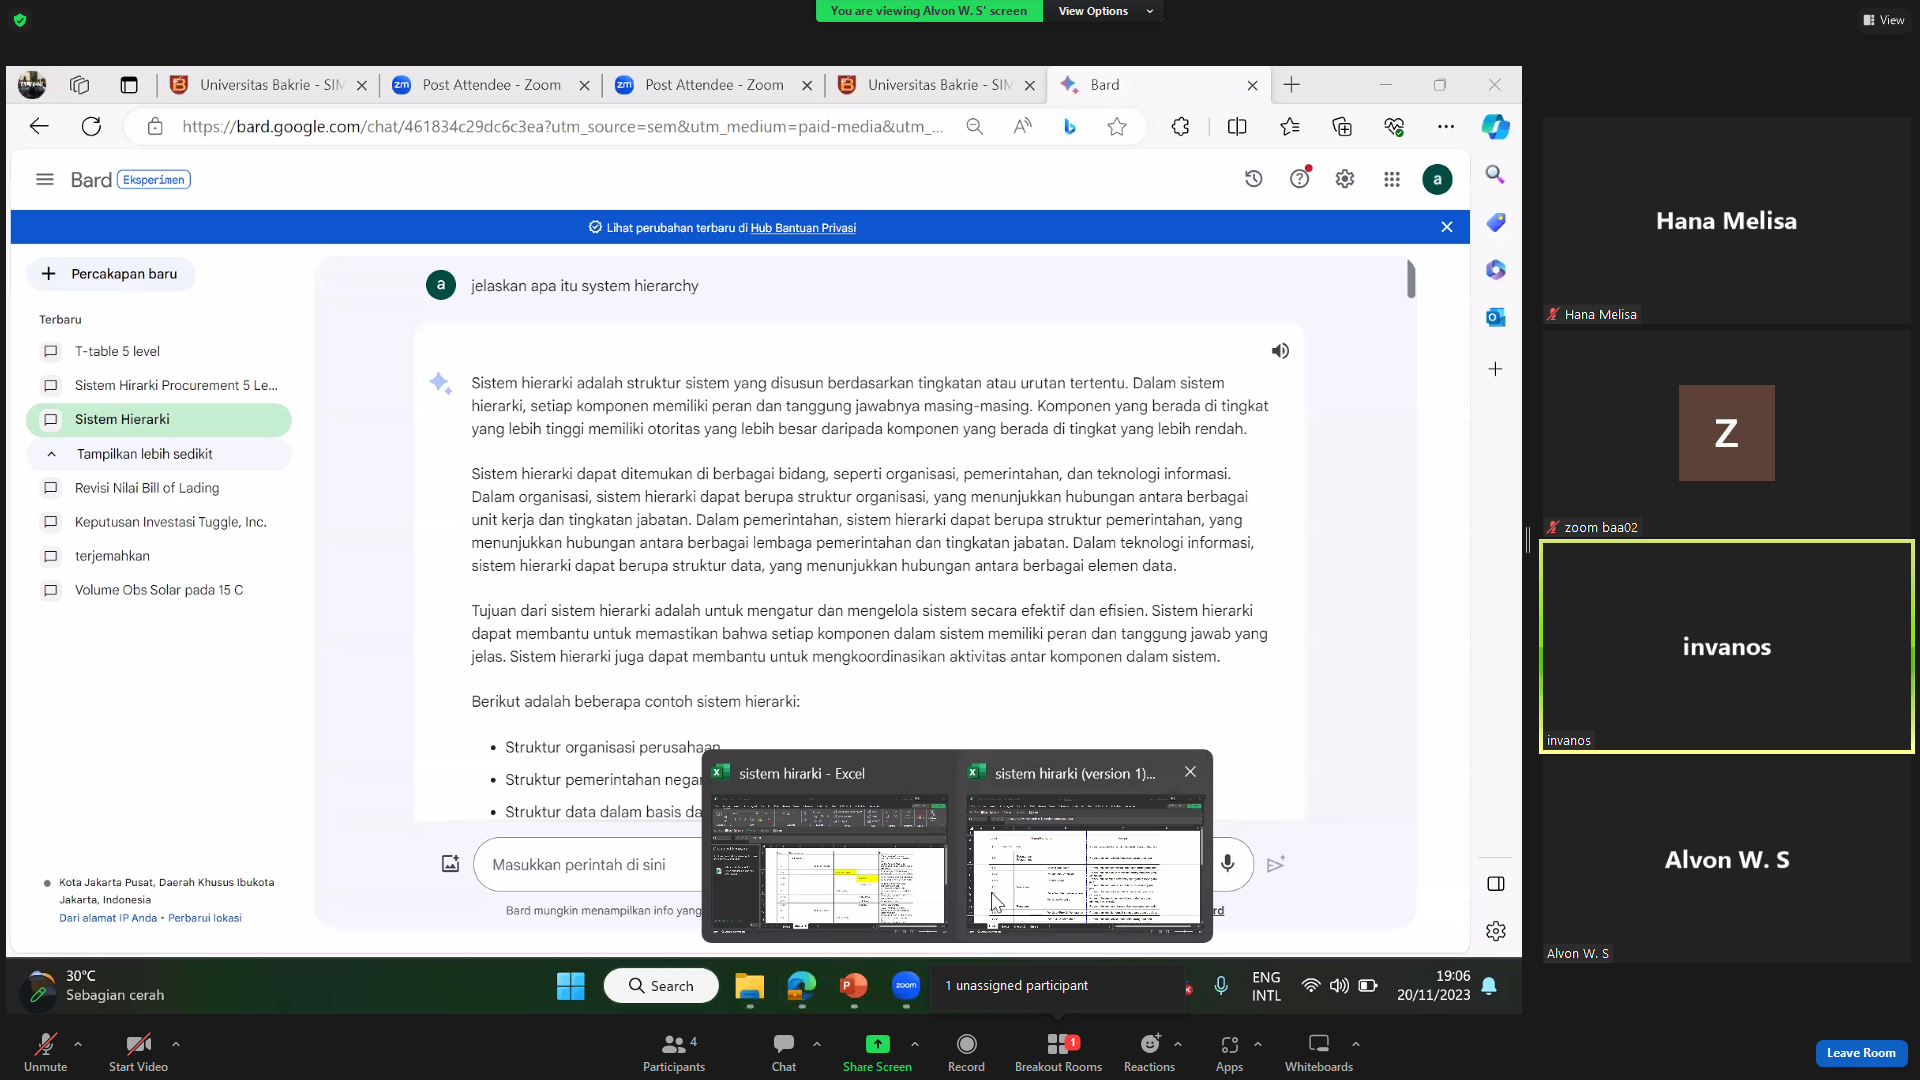This screenshot has height=1080, width=1920.
Task: Open PowerPoint from taskbar
Action: pyautogui.click(x=853, y=986)
